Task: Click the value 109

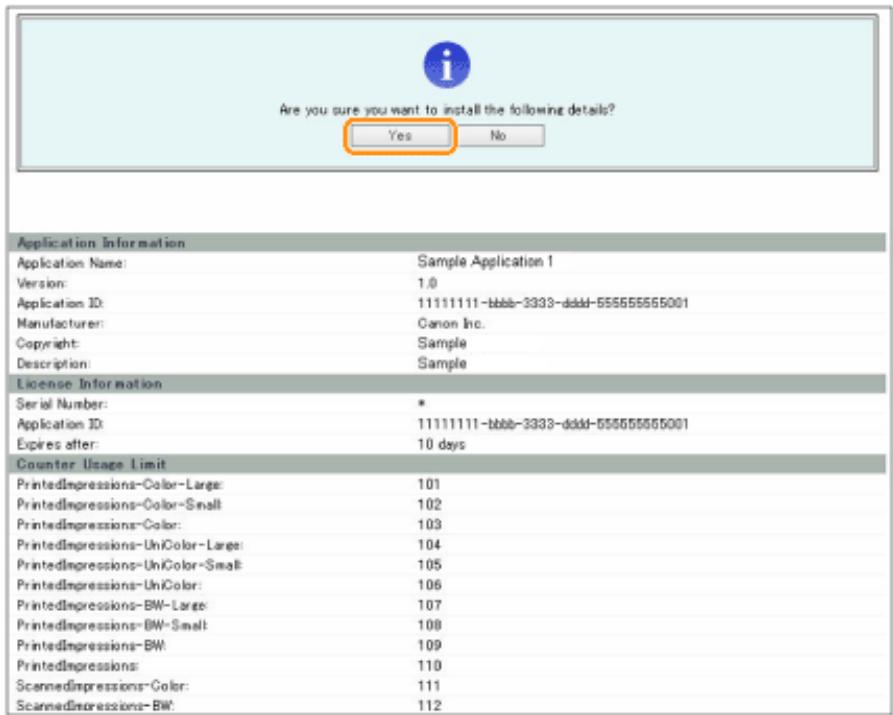Action: (429, 645)
